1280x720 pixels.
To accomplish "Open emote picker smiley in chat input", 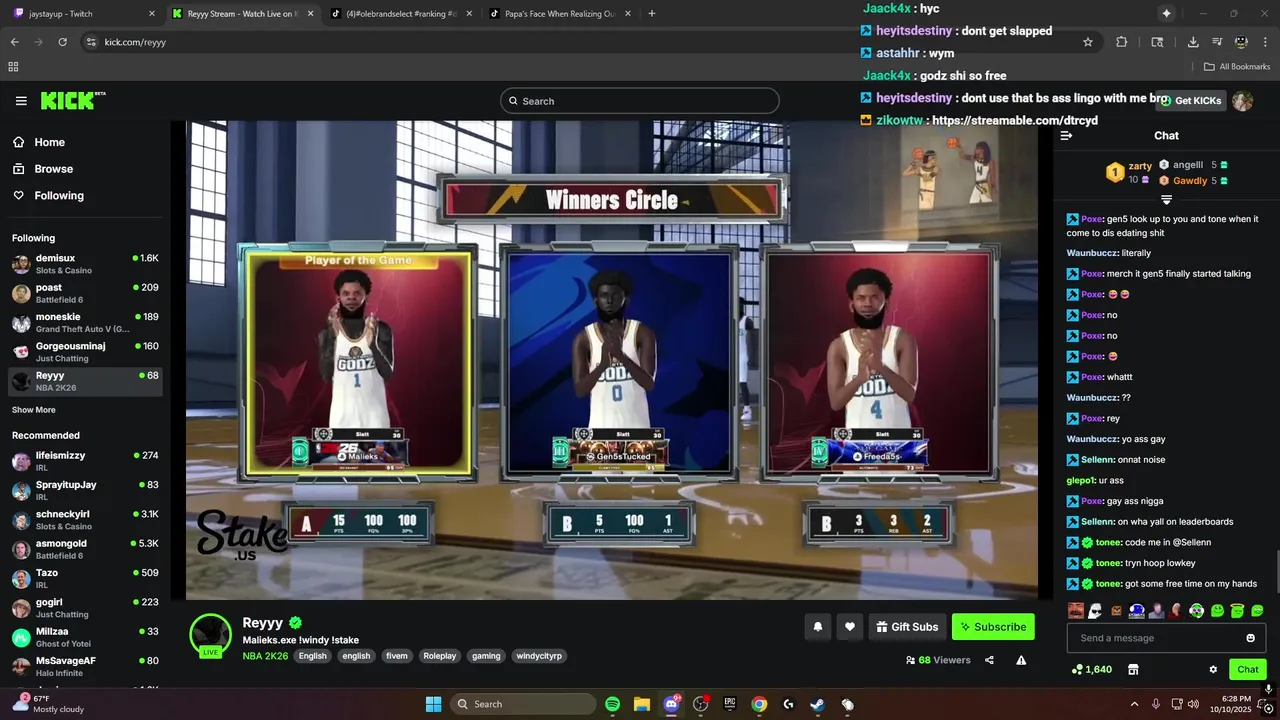I will [x=1250, y=638].
